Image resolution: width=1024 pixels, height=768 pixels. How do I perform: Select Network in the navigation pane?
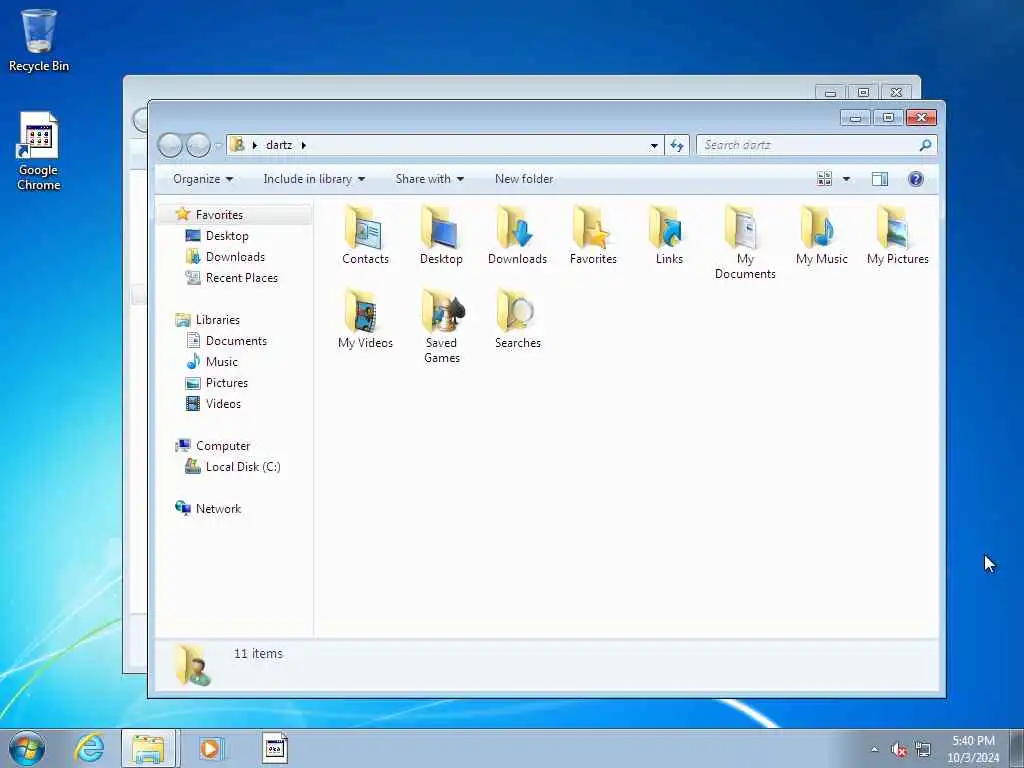(x=218, y=508)
